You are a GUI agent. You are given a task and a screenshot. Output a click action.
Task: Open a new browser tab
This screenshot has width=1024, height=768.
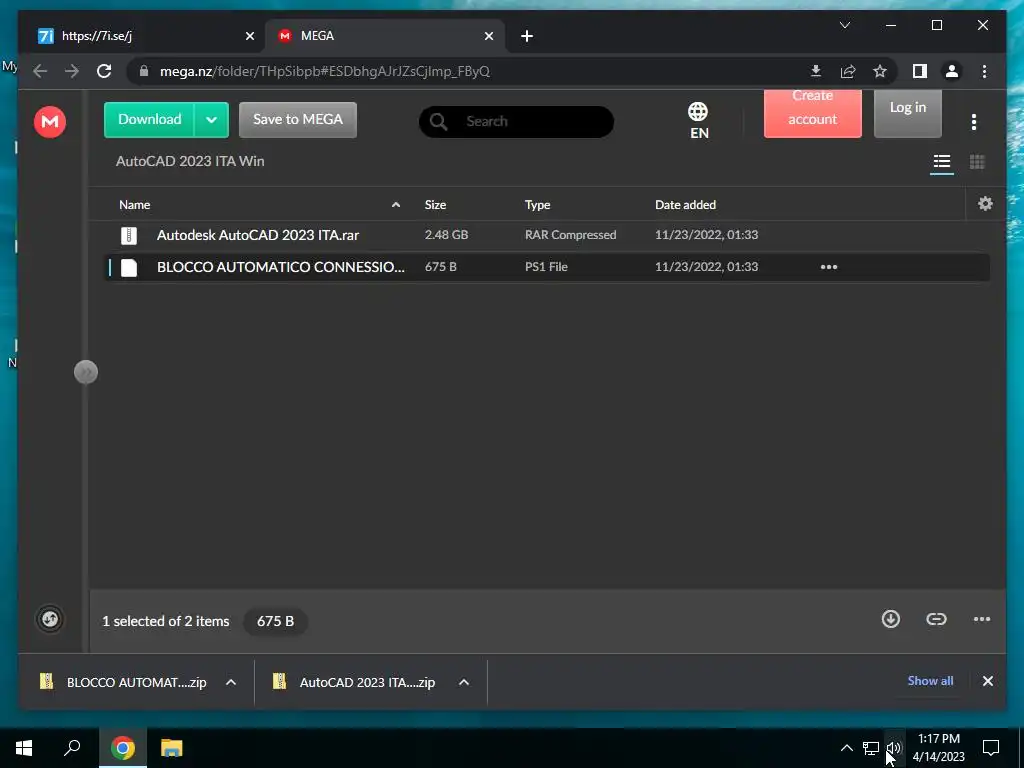527,36
